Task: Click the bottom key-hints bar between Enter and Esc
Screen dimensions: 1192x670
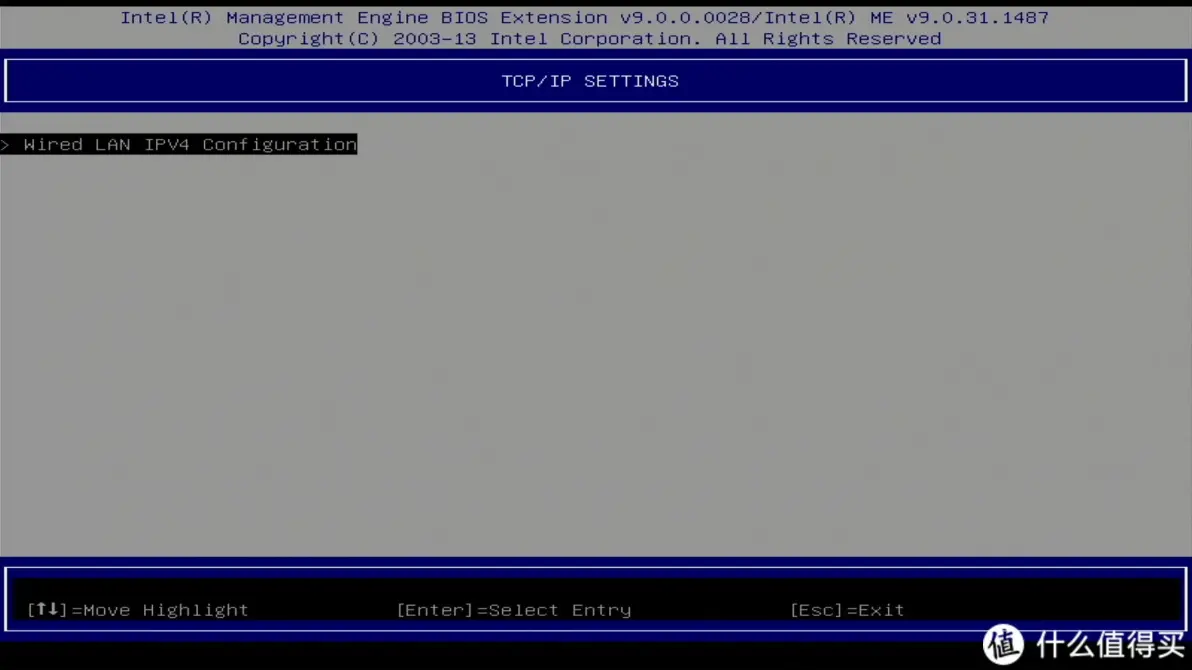Action: tap(710, 610)
